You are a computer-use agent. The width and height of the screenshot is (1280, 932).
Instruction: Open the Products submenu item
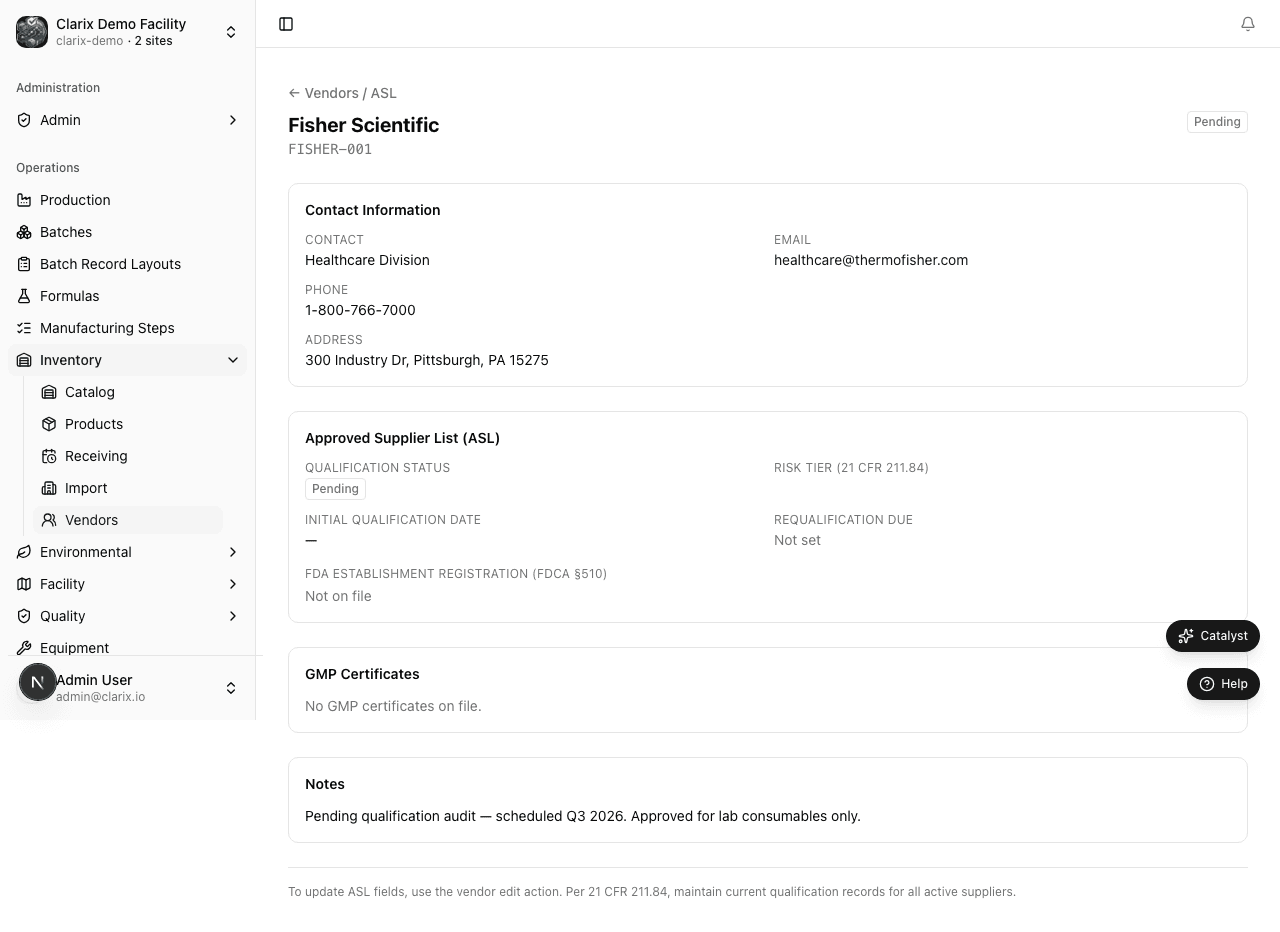128,424
